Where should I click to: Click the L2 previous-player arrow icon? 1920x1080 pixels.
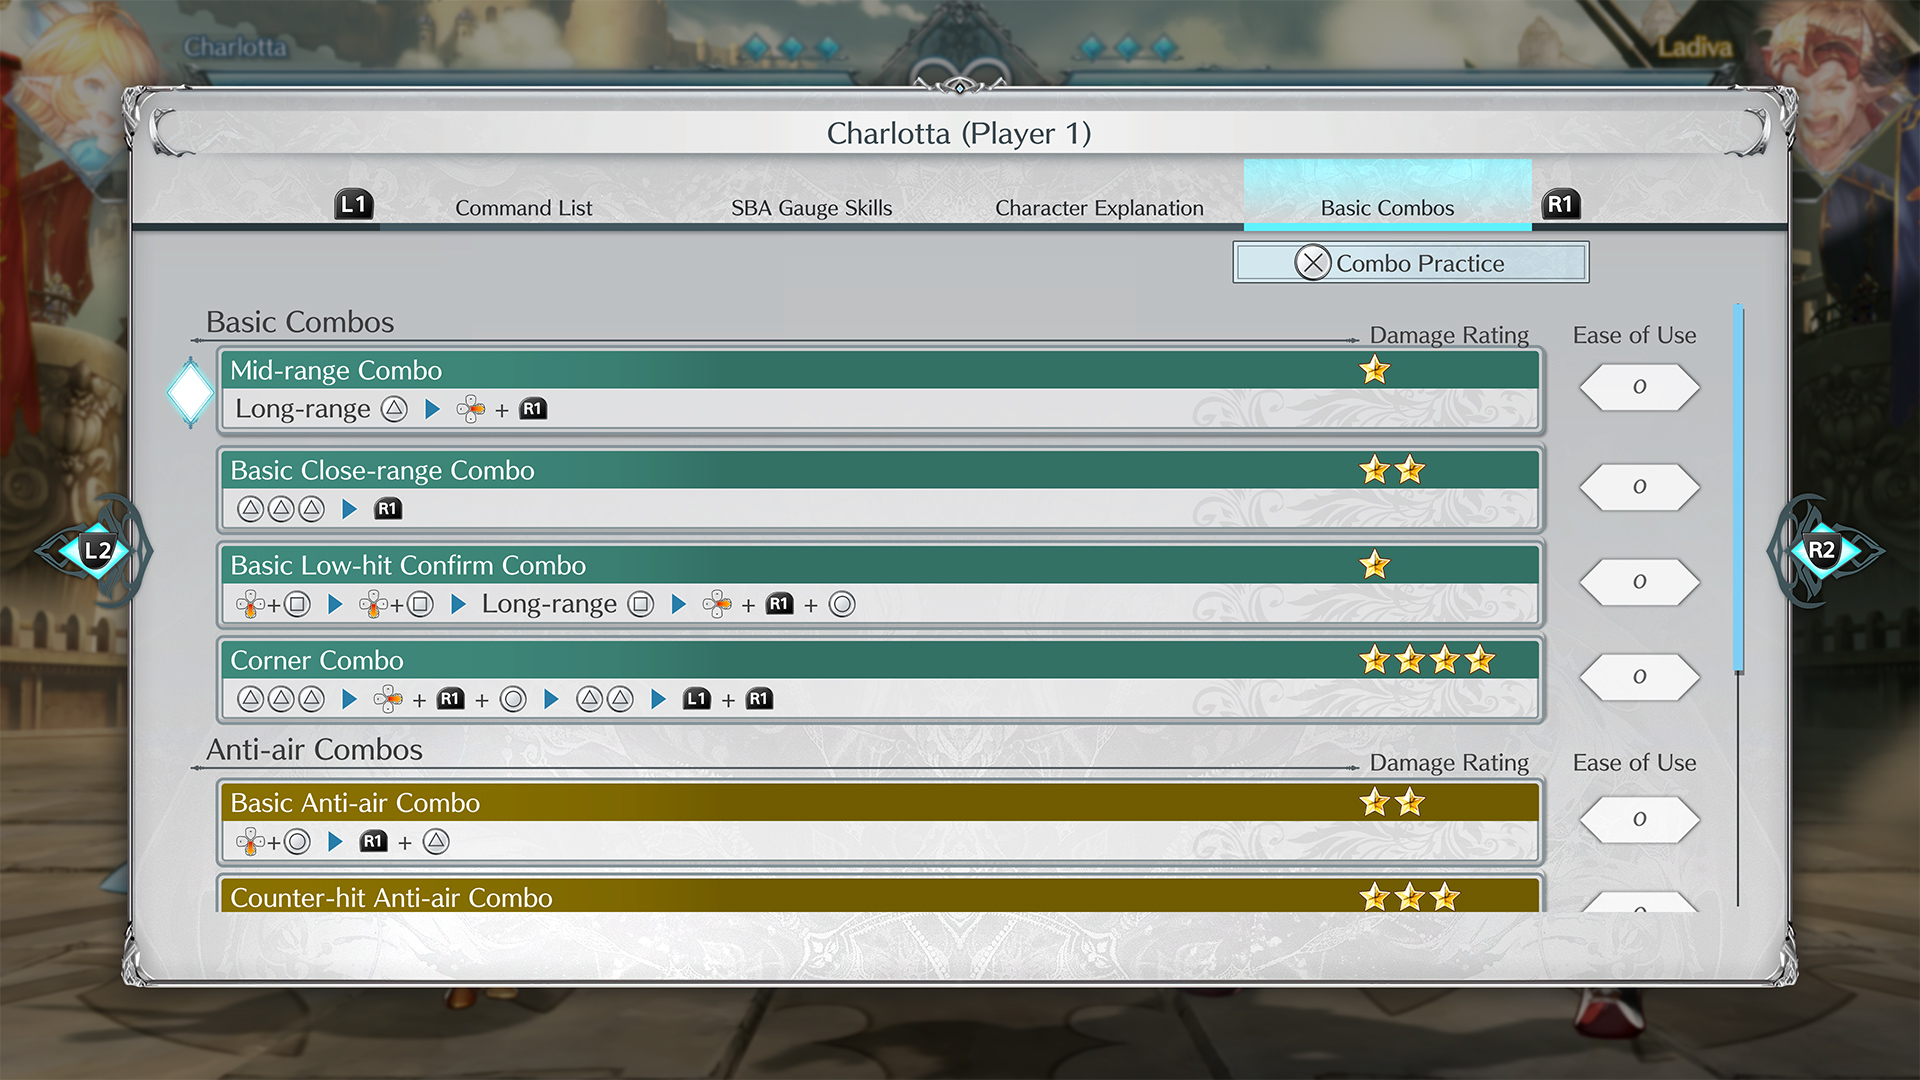point(96,551)
